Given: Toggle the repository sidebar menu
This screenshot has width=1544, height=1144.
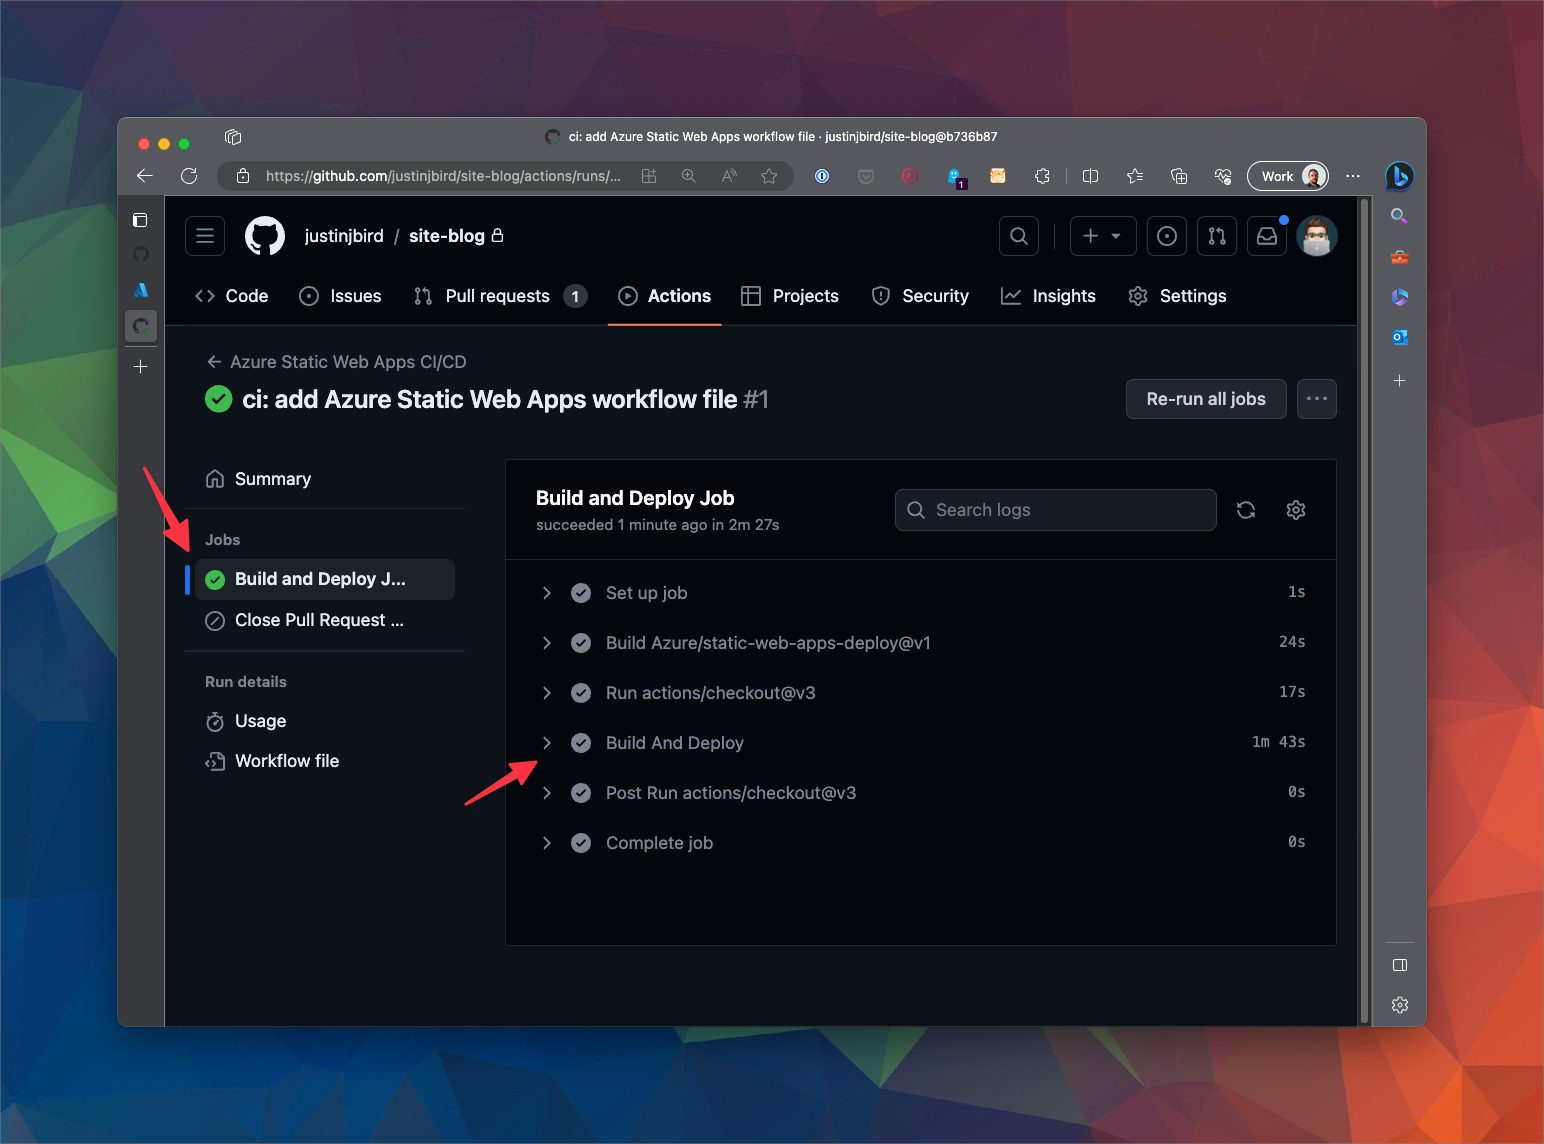Looking at the screenshot, I should point(205,236).
